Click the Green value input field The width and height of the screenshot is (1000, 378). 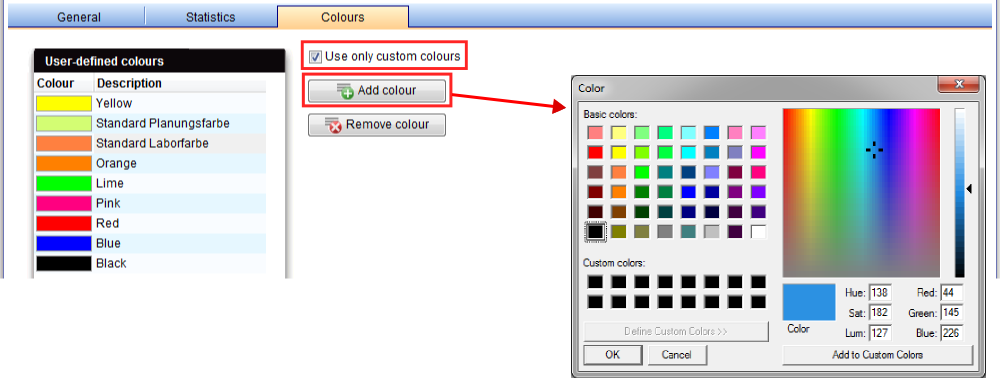(x=952, y=313)
